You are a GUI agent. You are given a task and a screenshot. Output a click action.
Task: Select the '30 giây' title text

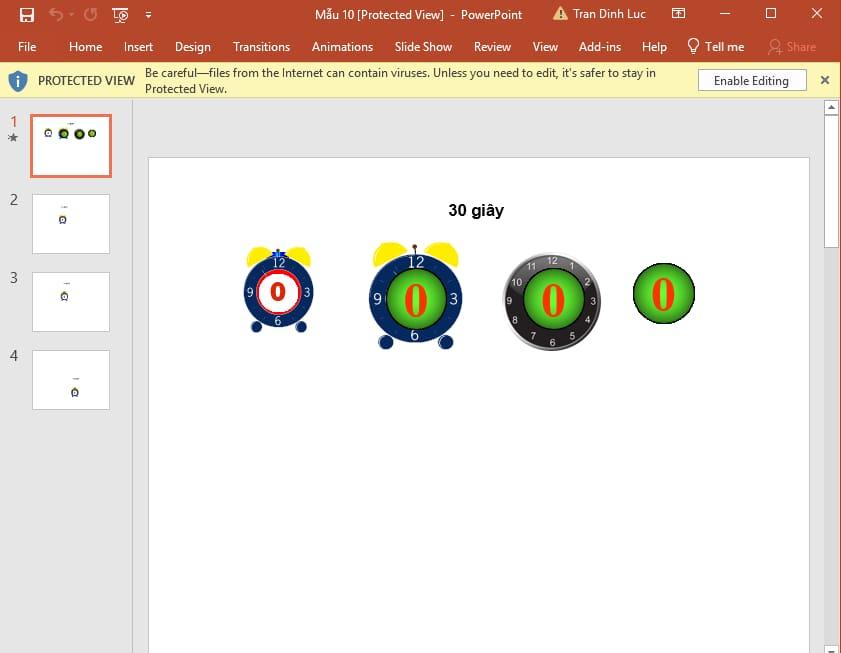click(x=476, y=210)
